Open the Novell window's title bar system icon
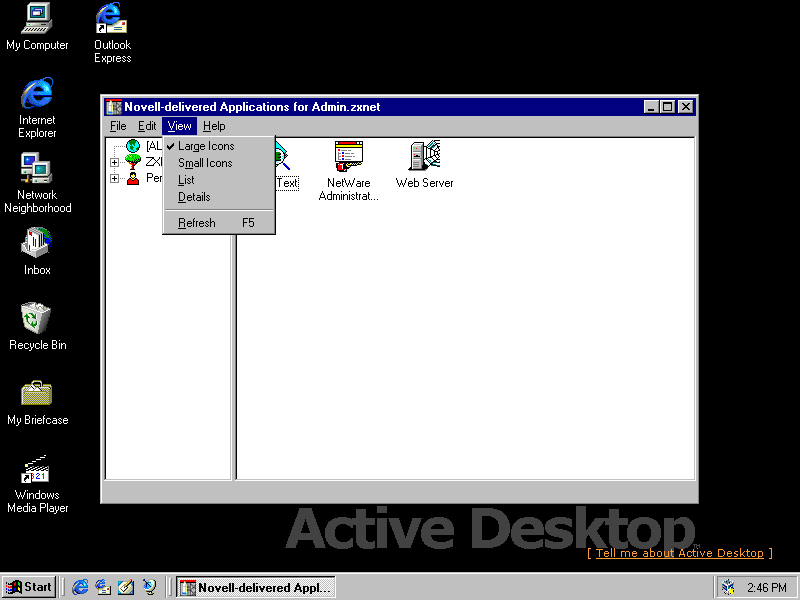 point(114,107)
